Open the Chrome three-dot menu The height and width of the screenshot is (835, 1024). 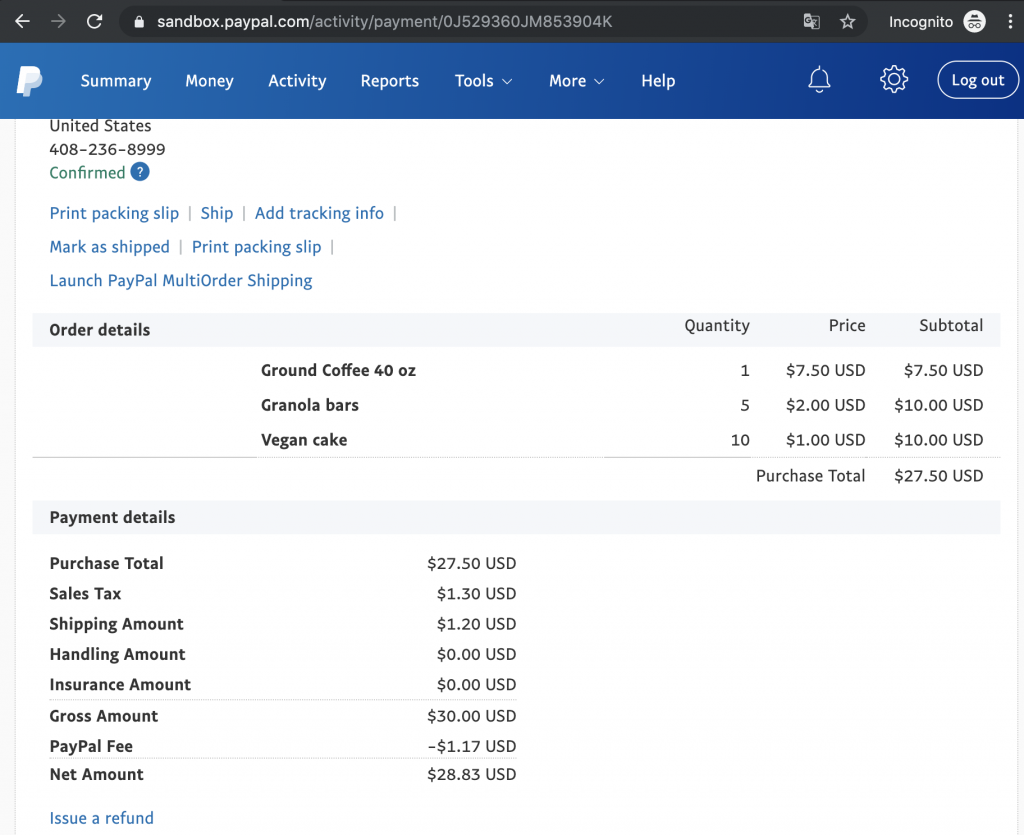coord(1010,22)
